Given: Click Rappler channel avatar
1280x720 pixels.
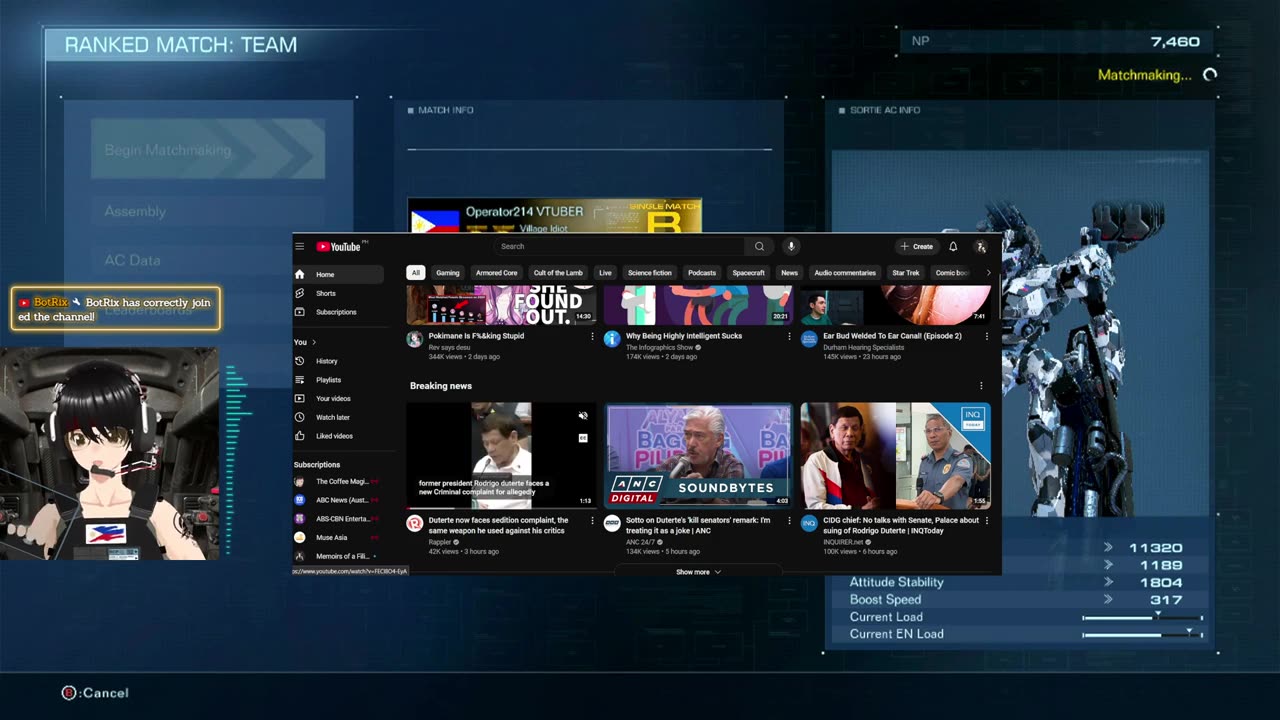Looking at the screenshot, I should click(x=414, y=523).
